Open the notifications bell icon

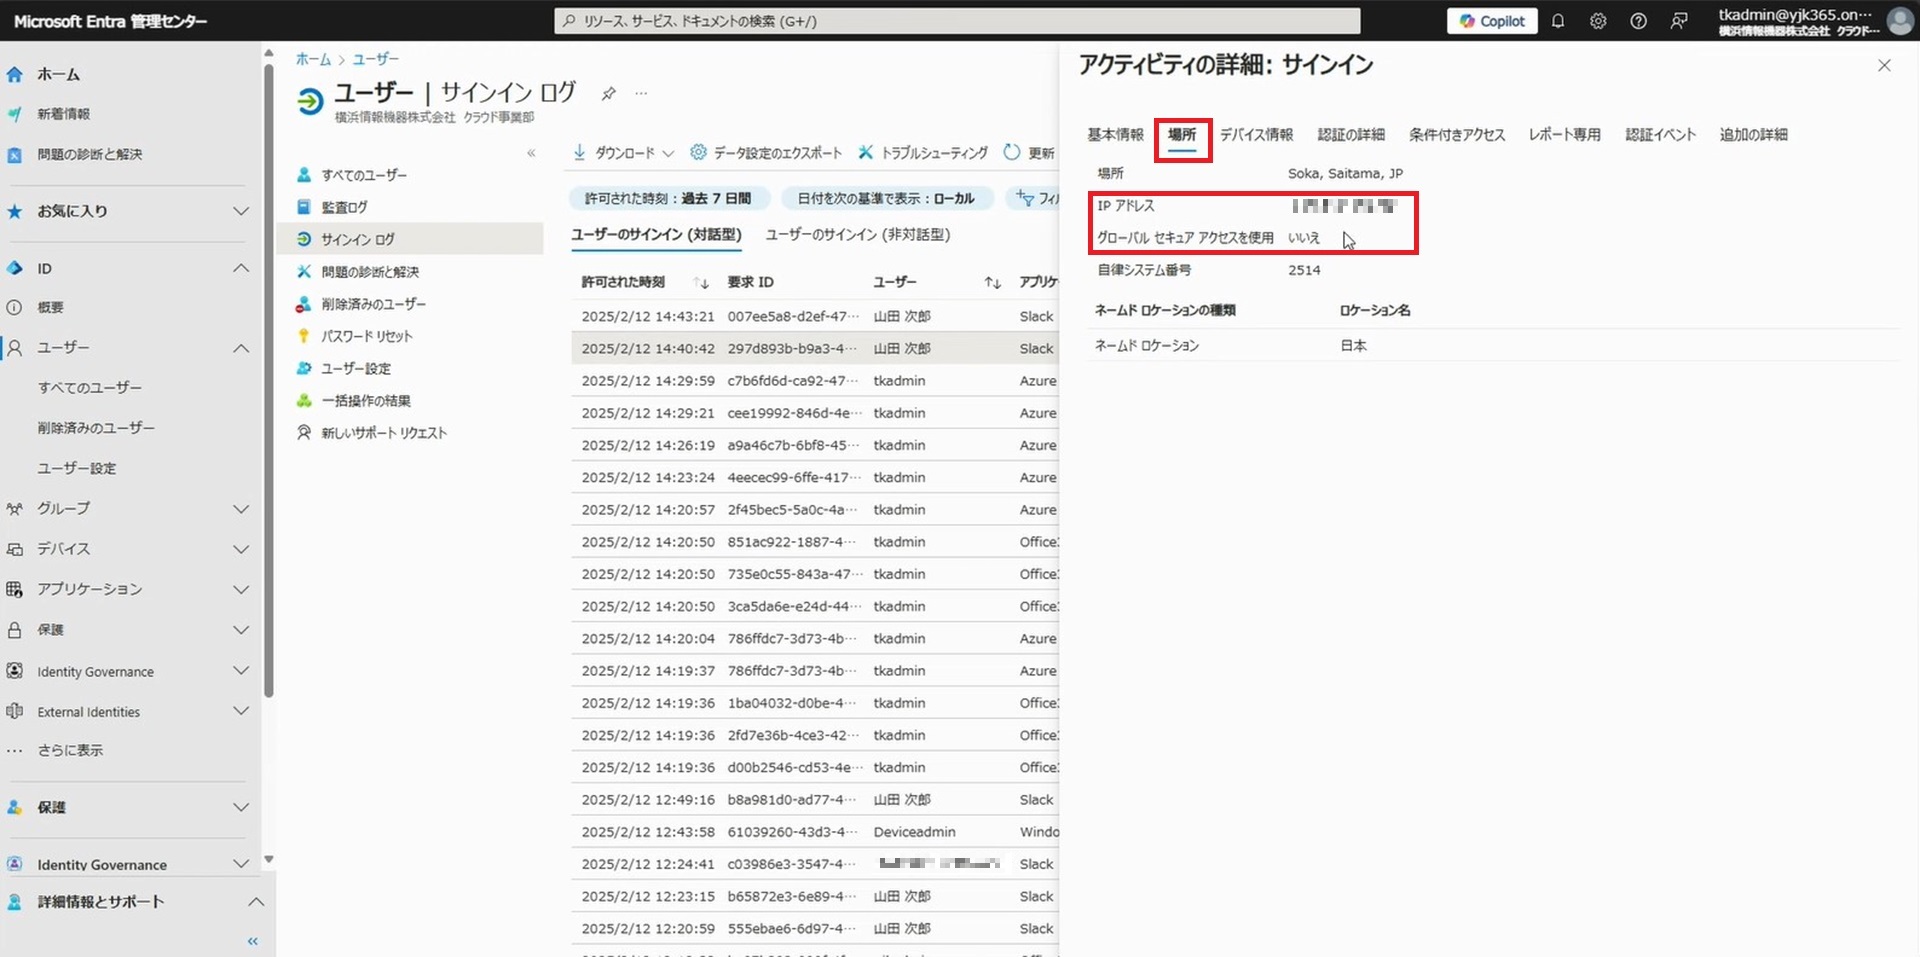[1558, 21]
